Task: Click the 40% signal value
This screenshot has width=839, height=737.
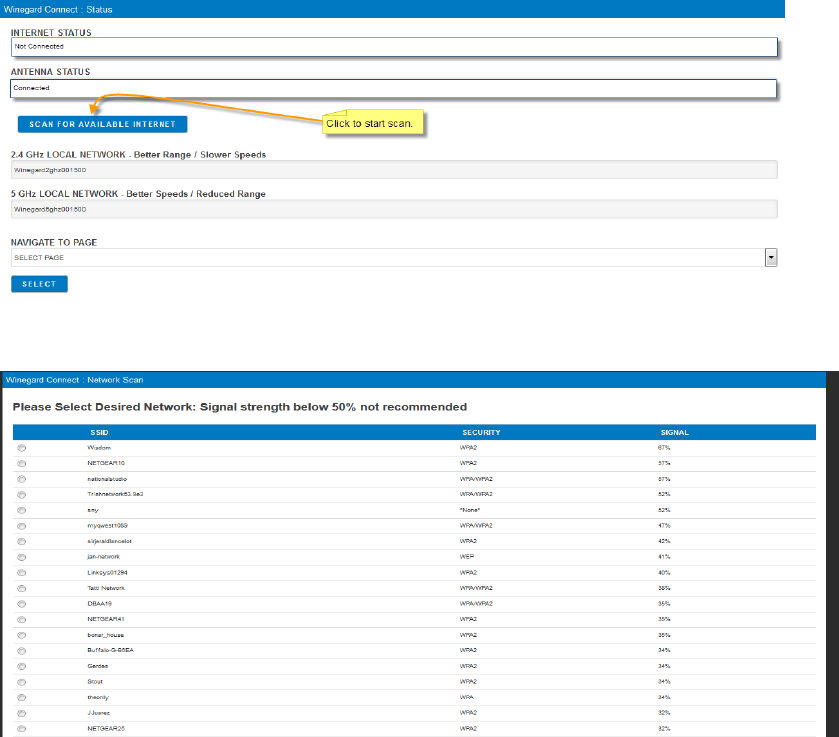Action: (x=664, y=573)
